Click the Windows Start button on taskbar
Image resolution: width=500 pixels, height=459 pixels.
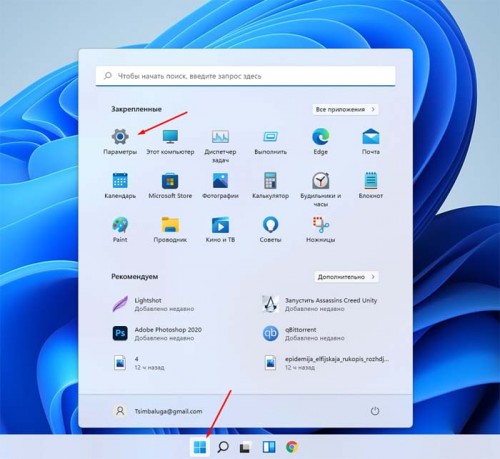point(200,447)
